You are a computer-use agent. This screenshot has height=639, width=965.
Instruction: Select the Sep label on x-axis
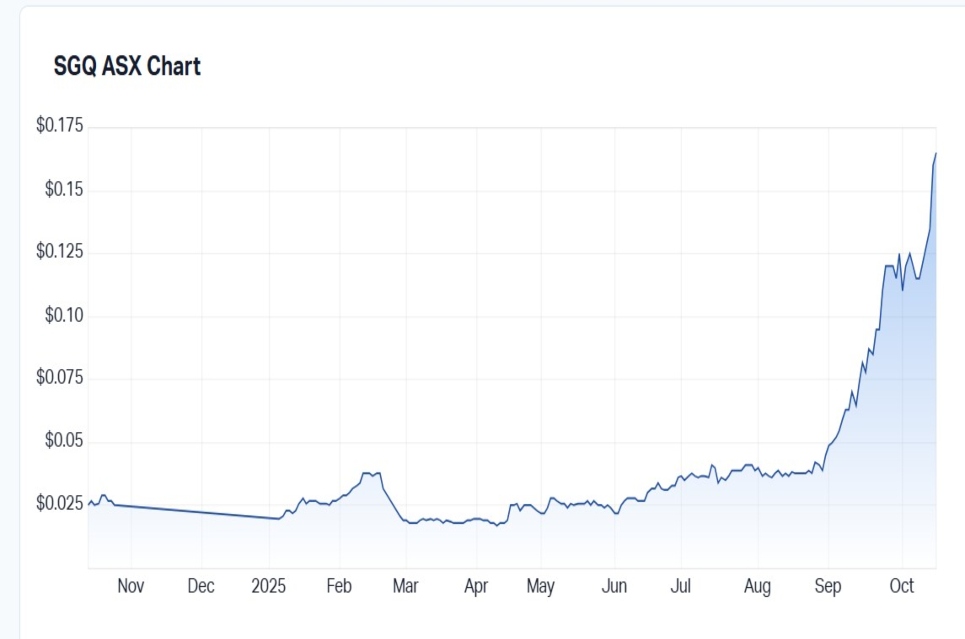[828, 587]
